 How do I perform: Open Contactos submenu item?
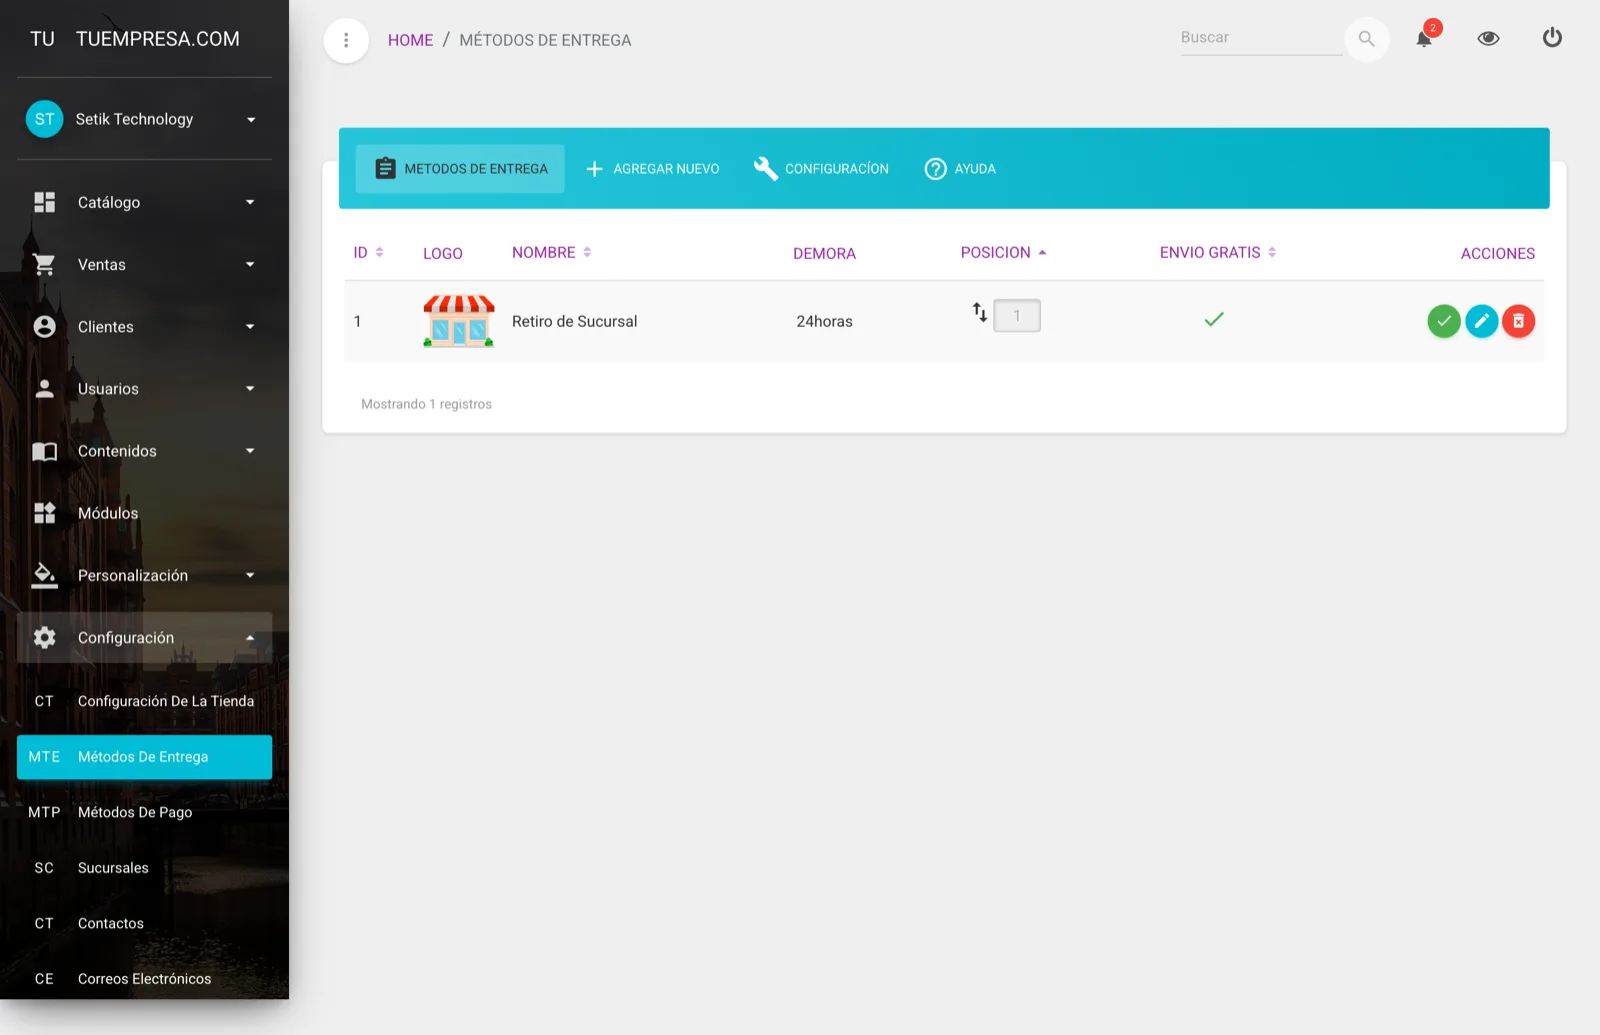[x=144, y=923]
